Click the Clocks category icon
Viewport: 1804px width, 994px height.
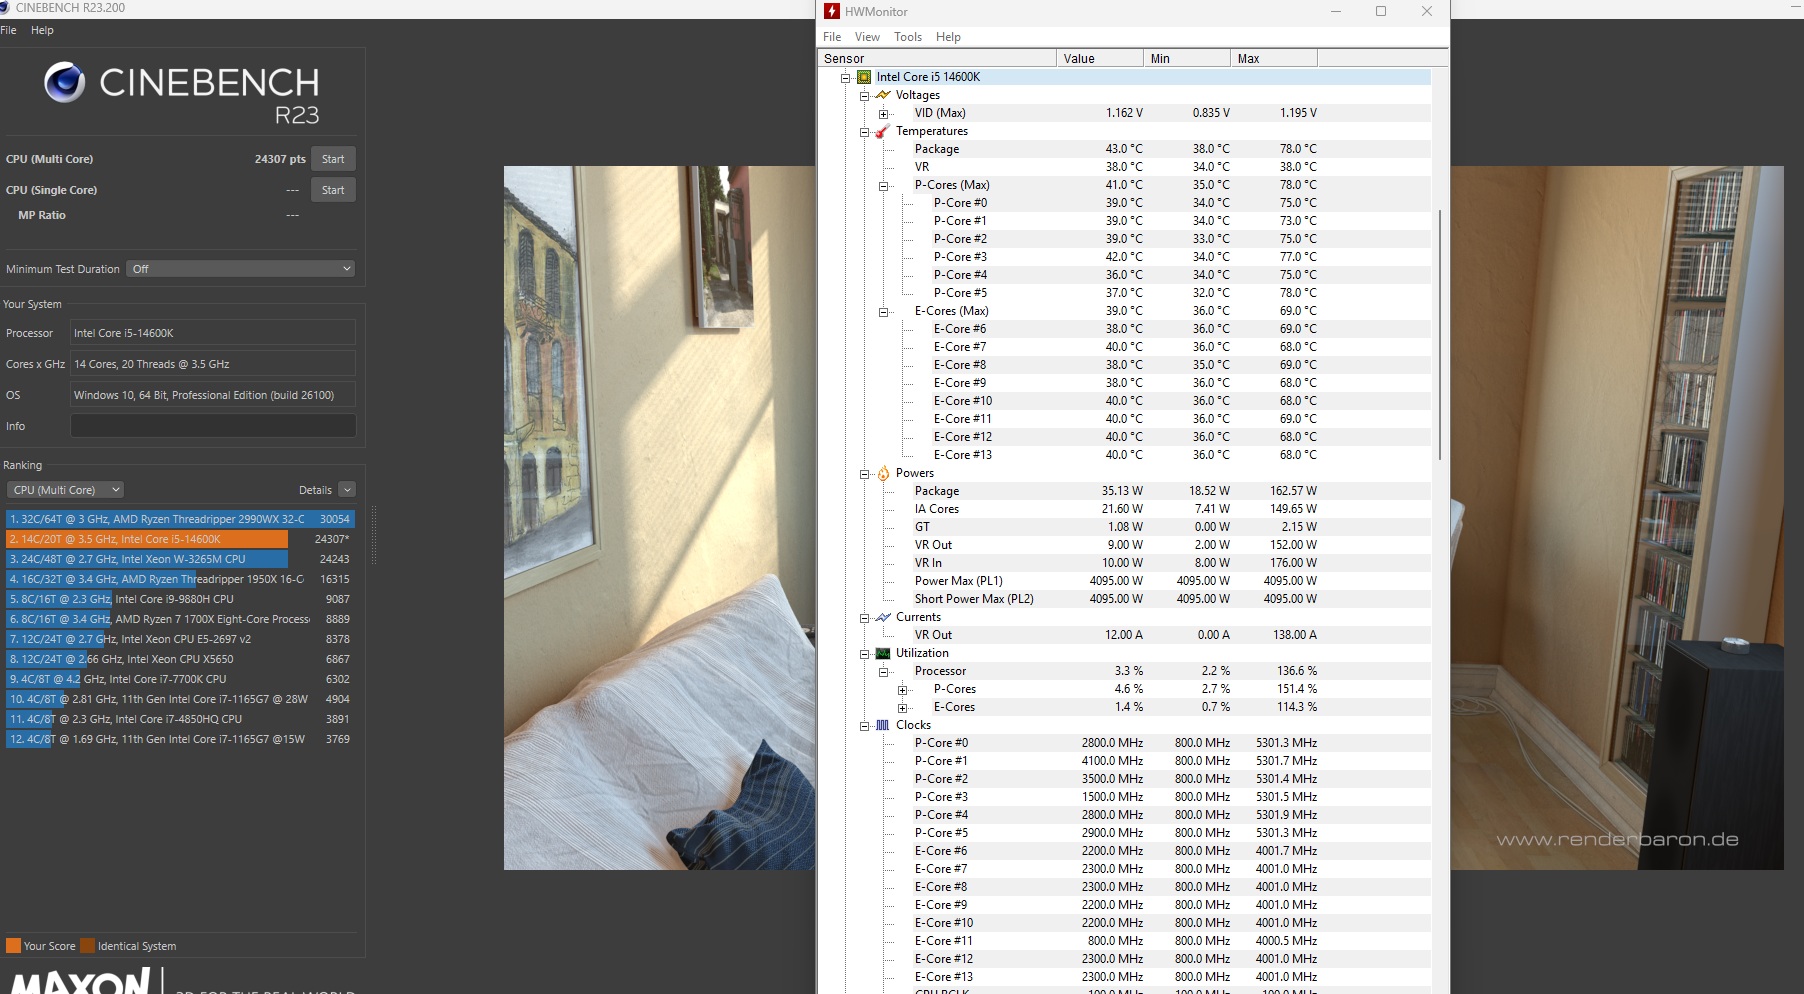(x=882, y=725)
